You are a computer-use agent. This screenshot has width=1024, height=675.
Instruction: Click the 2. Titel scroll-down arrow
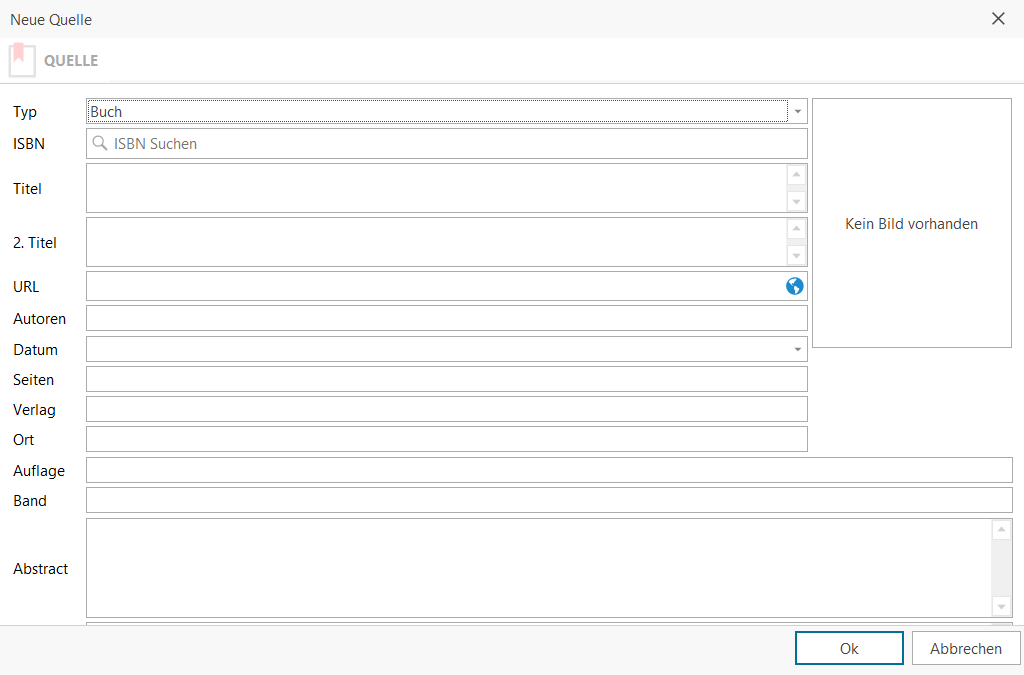797,256
